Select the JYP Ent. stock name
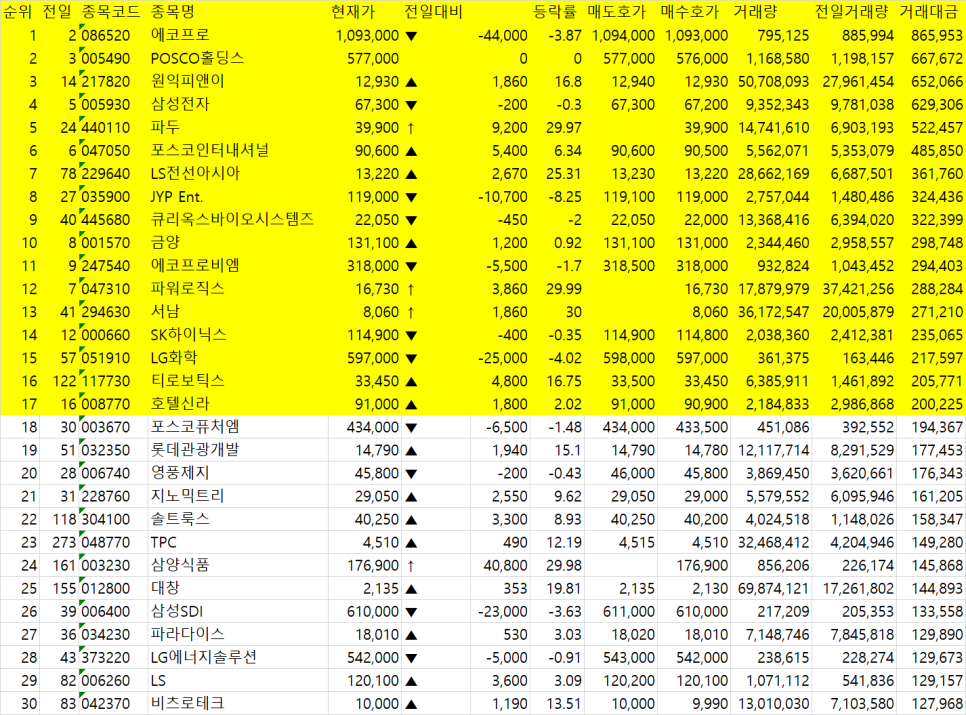966x715 pixels. [177, 197]
